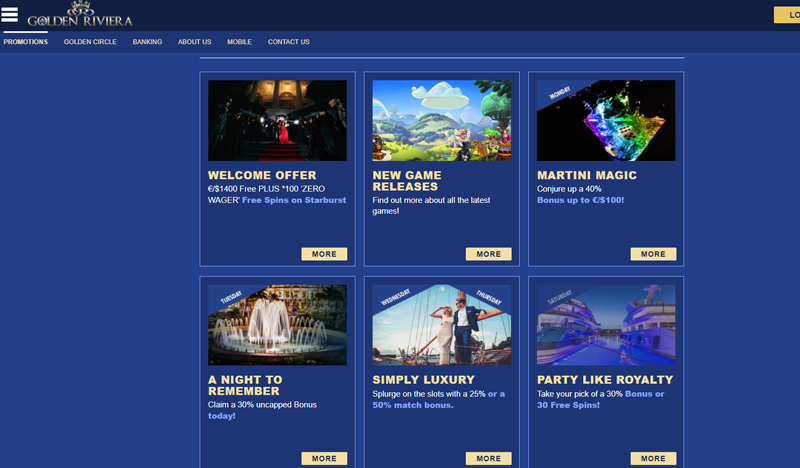The height and width of the screenshot is (468, 800).
Task: Click MORE under Welcome Offer
Action: coord(324,254)
